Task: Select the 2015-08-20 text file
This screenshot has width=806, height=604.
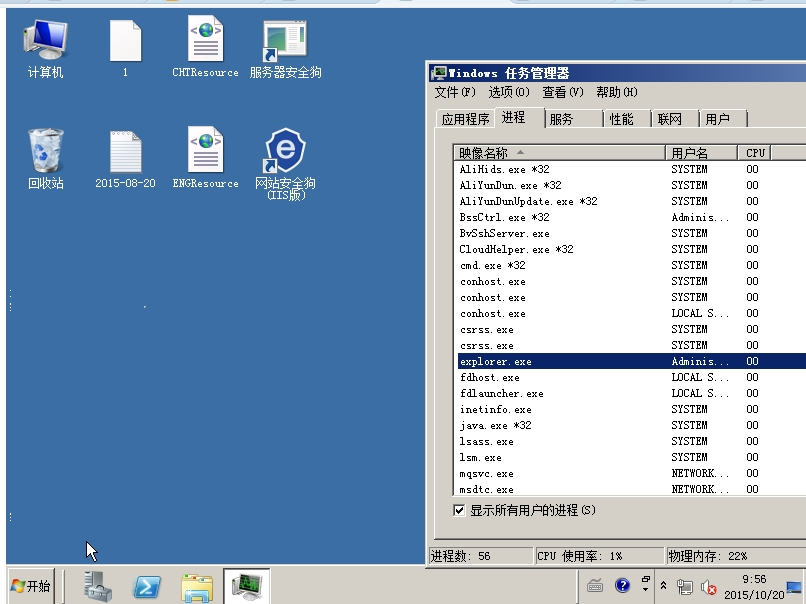Action: pos(125,157)
